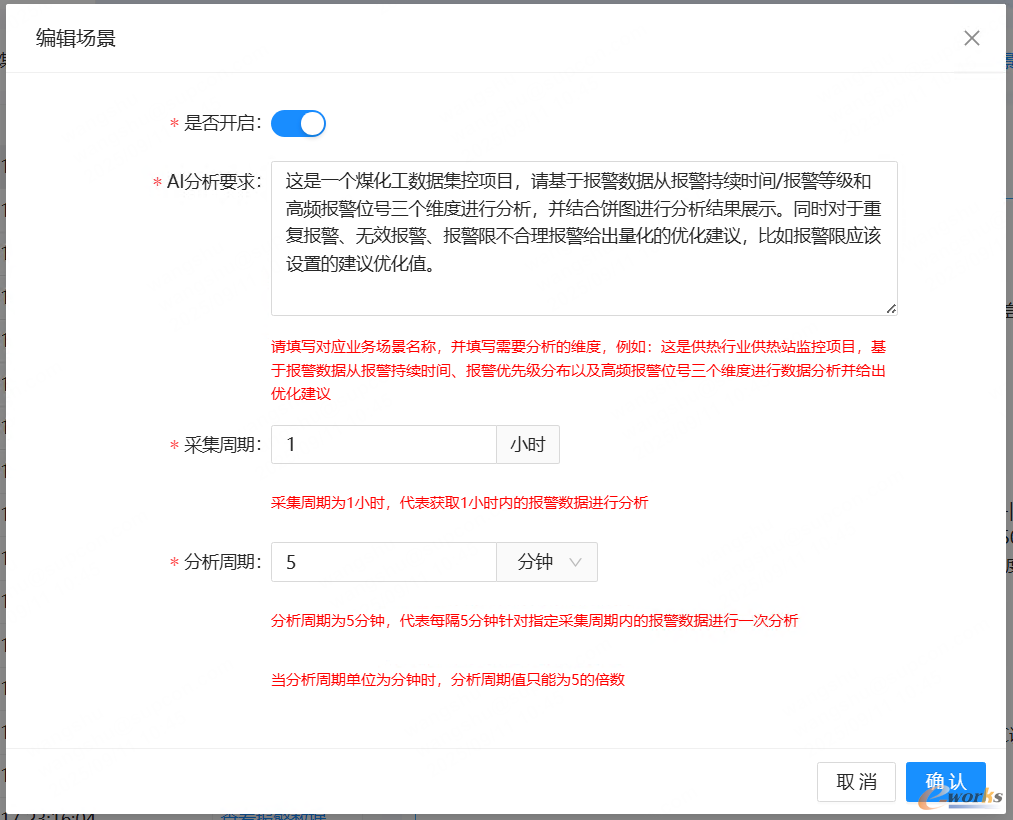The height and width of the screenshot is (820, 1013).
Task: Focus the 采集周期 number input
Action: pos(383,445)
